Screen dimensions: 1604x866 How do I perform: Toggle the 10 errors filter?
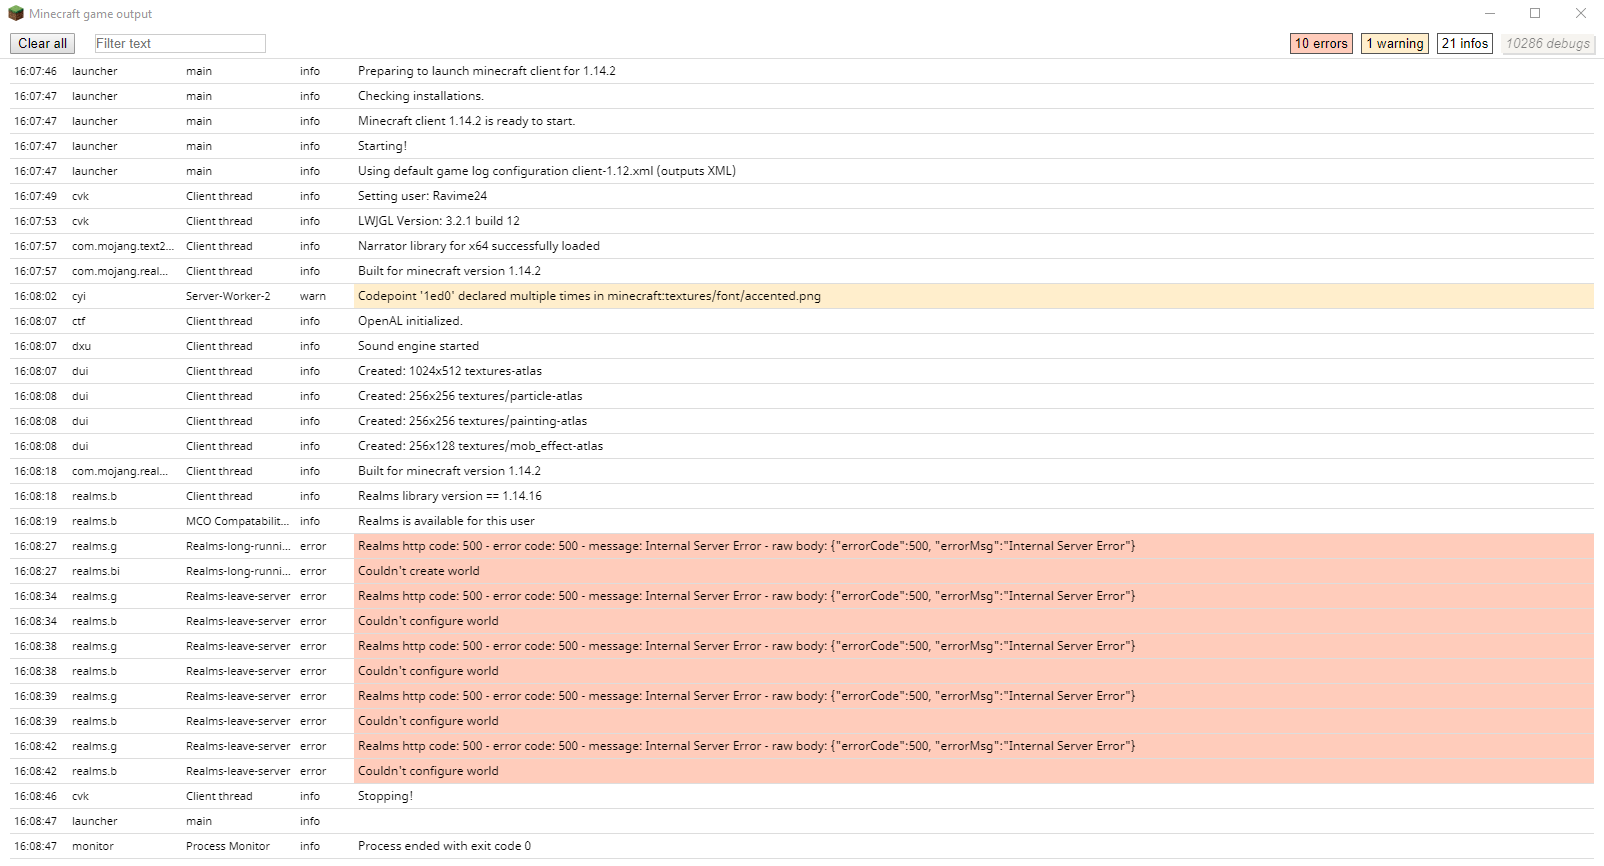coord(1321,43)
